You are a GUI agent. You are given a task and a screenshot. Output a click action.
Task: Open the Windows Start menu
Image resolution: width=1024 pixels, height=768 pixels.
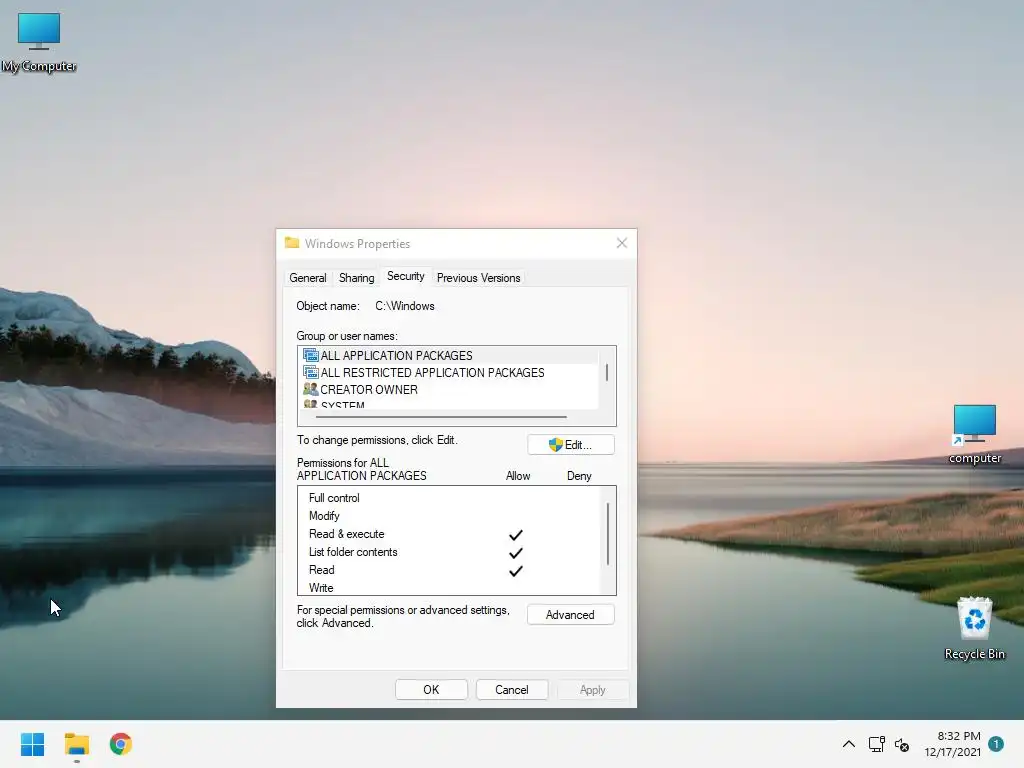(32, 744)
